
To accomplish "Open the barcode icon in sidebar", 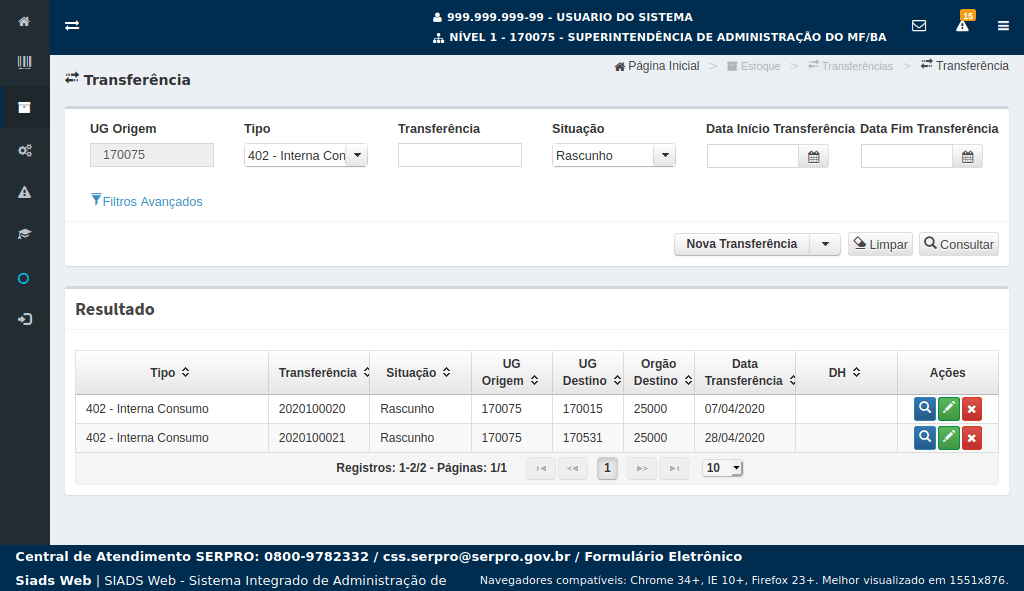I will (24, 63).
